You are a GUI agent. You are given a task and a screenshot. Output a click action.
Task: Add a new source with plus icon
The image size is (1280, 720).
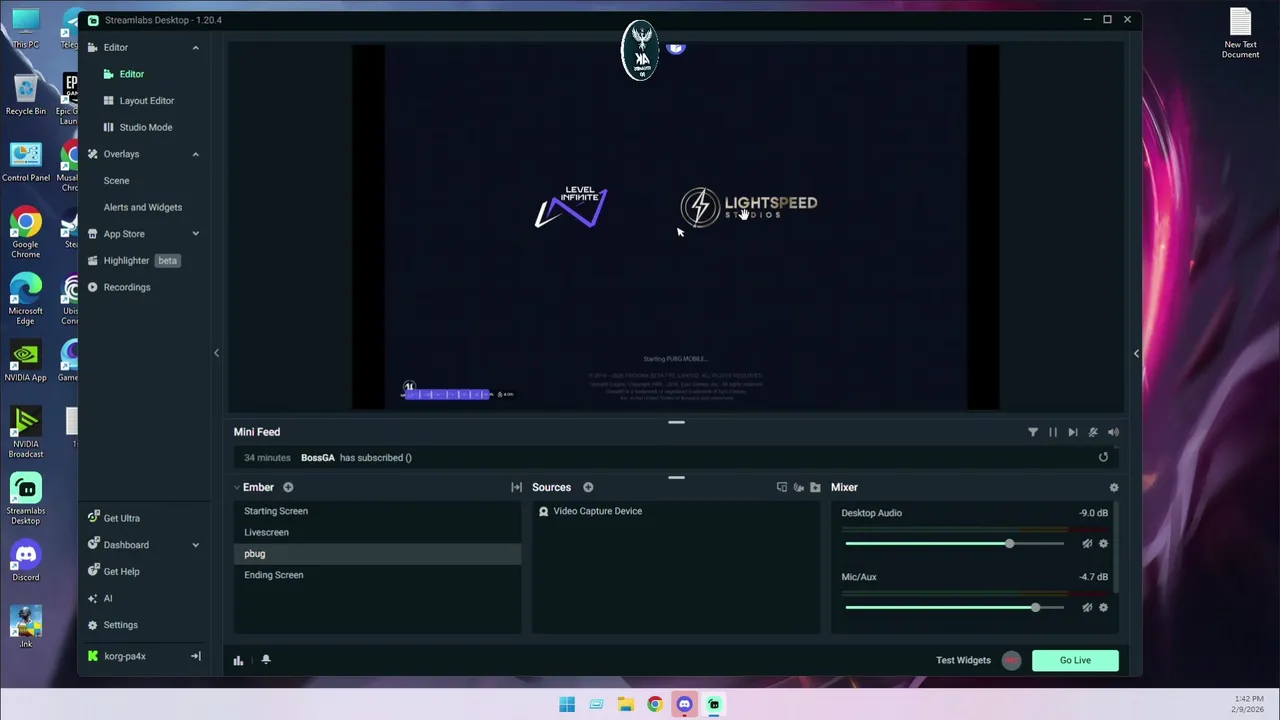point(588,487)
